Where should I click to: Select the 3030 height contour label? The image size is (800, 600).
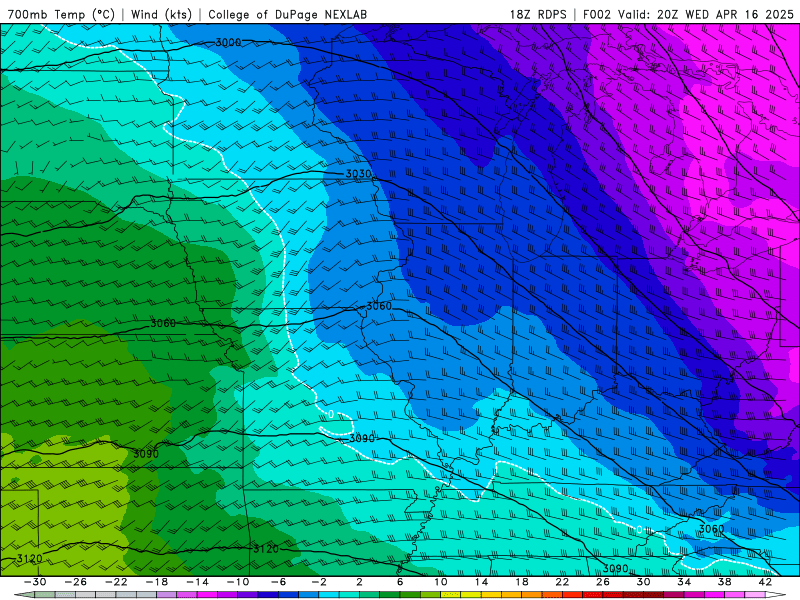tap(358, 174)
